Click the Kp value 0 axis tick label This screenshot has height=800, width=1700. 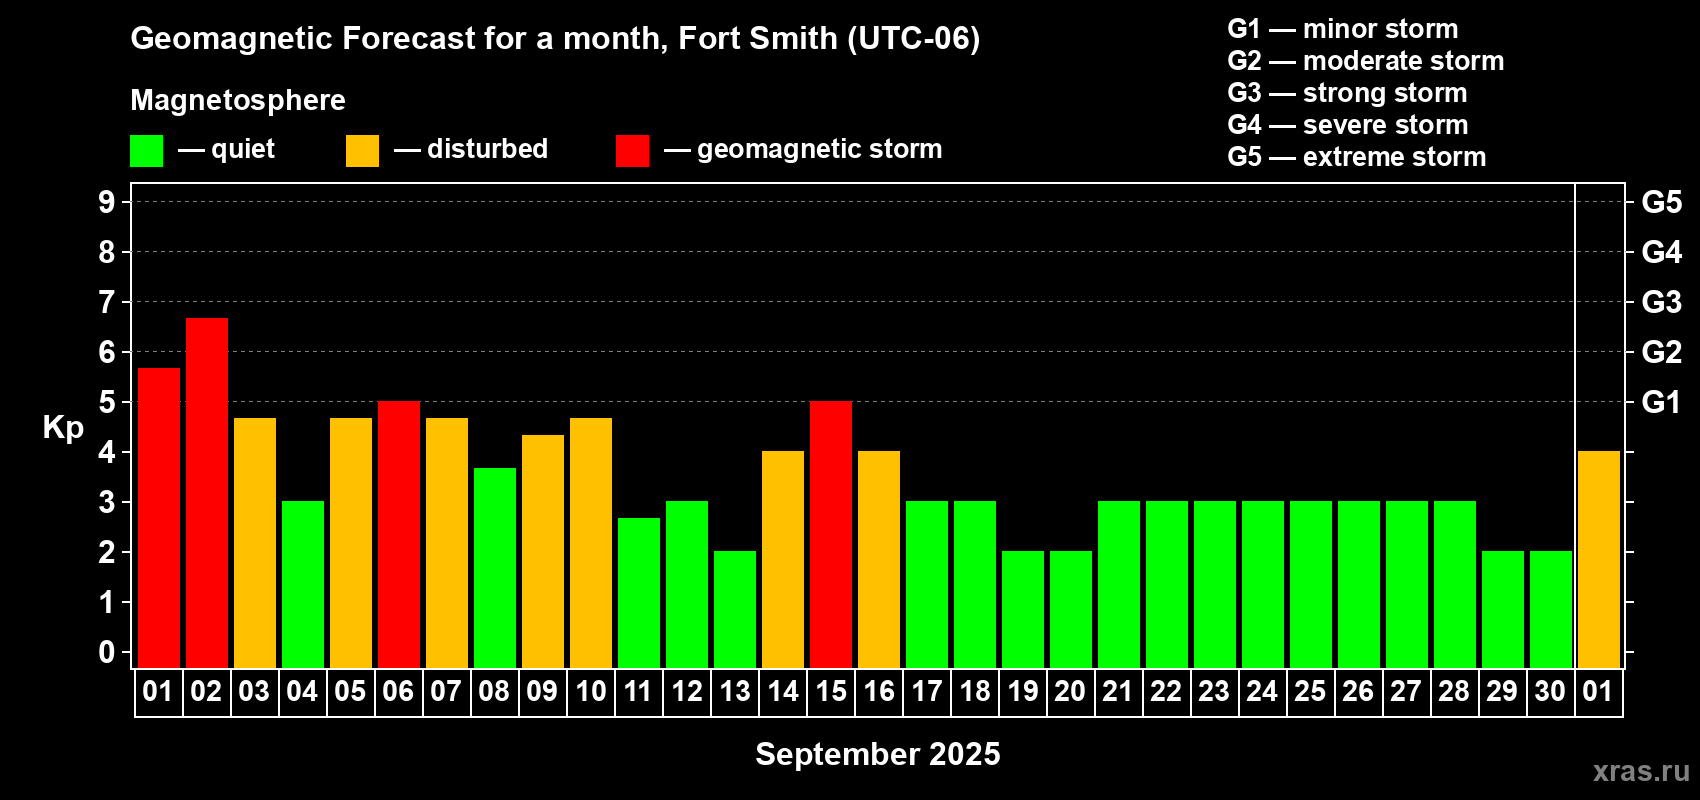[107, 652]
